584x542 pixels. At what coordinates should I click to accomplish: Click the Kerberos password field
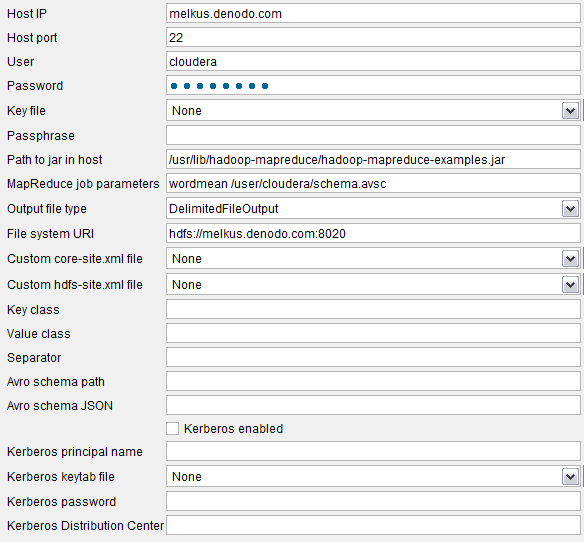373,501
